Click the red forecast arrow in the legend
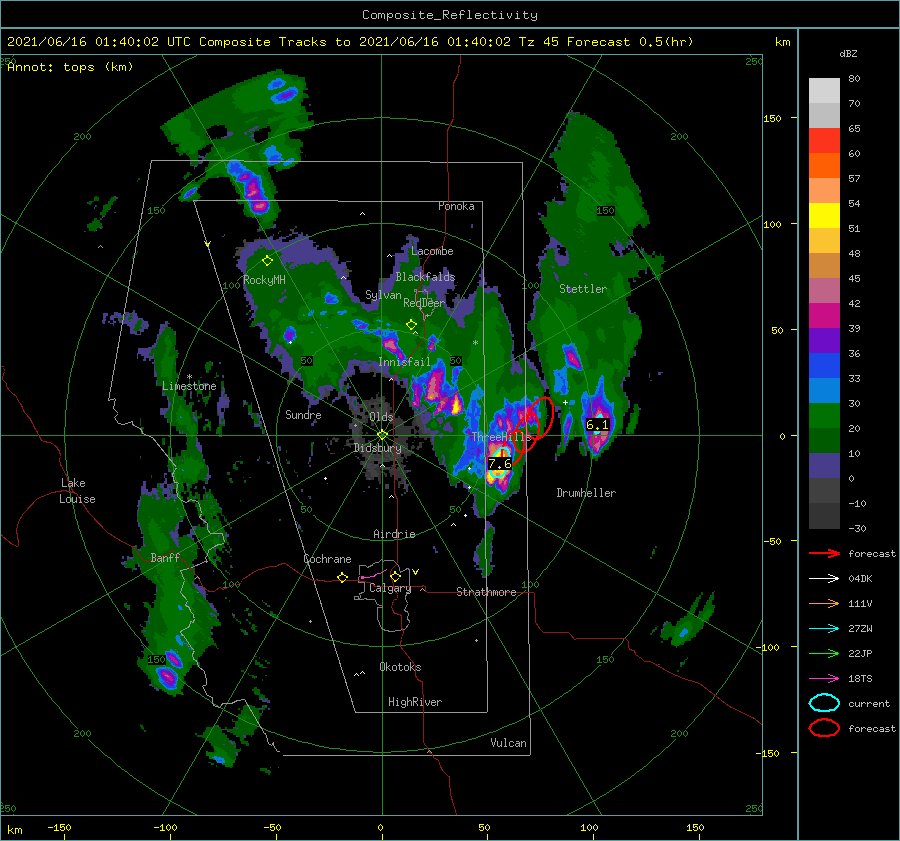This screenshot has height=841, width=900. 824,553
